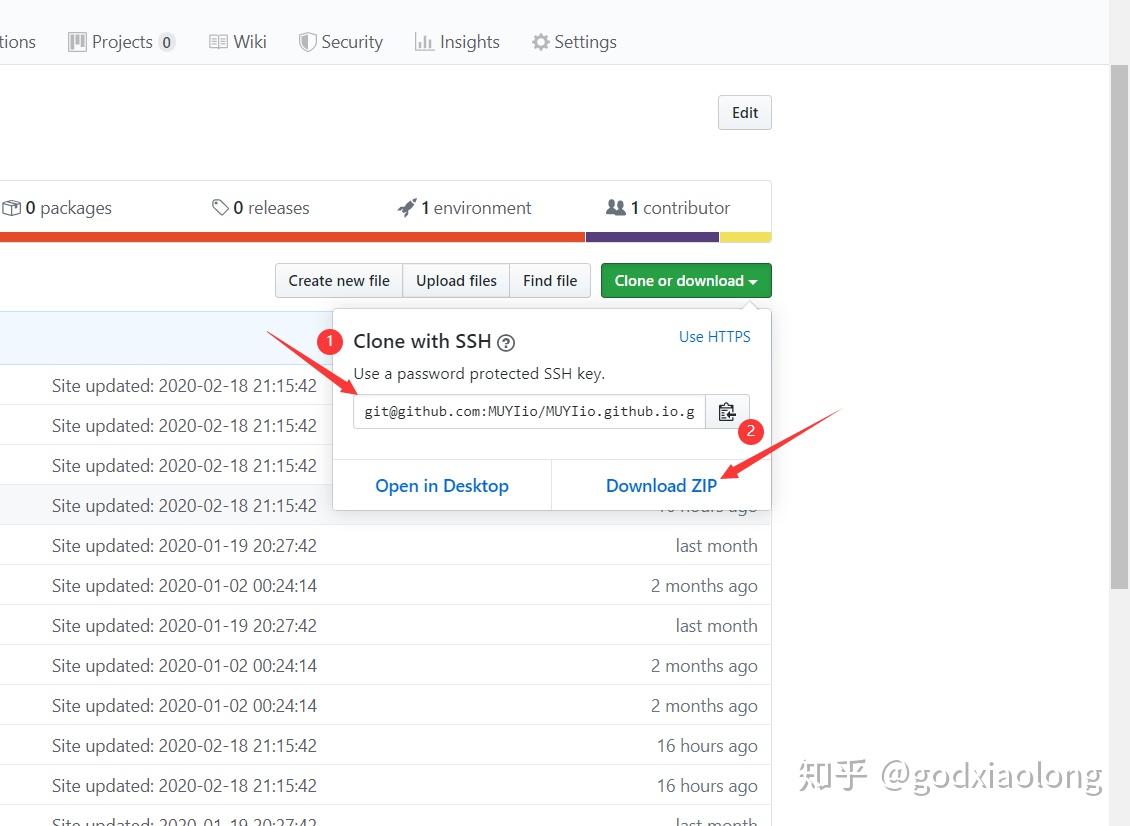Click the Edit button

pyautogui.click(x=744, y=112)
